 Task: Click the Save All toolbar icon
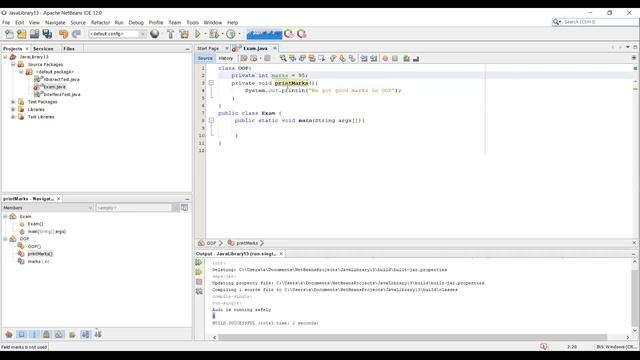click(47, 34)
